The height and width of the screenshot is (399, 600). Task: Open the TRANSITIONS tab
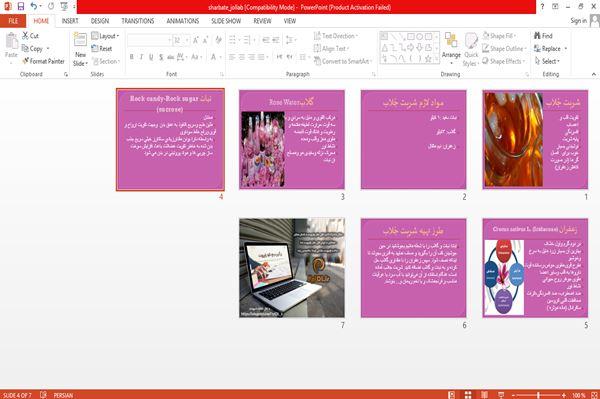(x=138, y=21)
